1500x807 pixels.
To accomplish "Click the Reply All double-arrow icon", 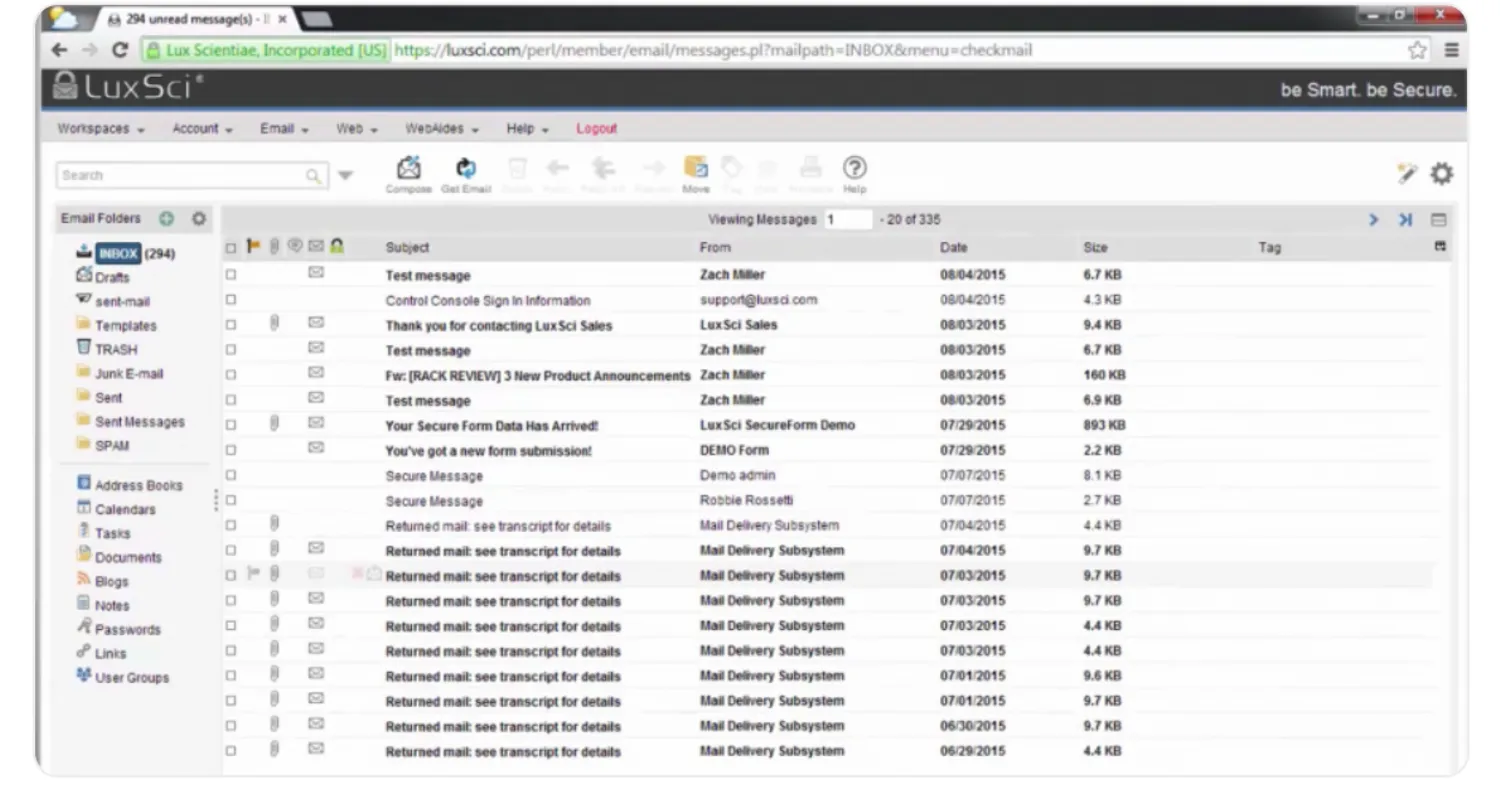I will click(604, 168).
